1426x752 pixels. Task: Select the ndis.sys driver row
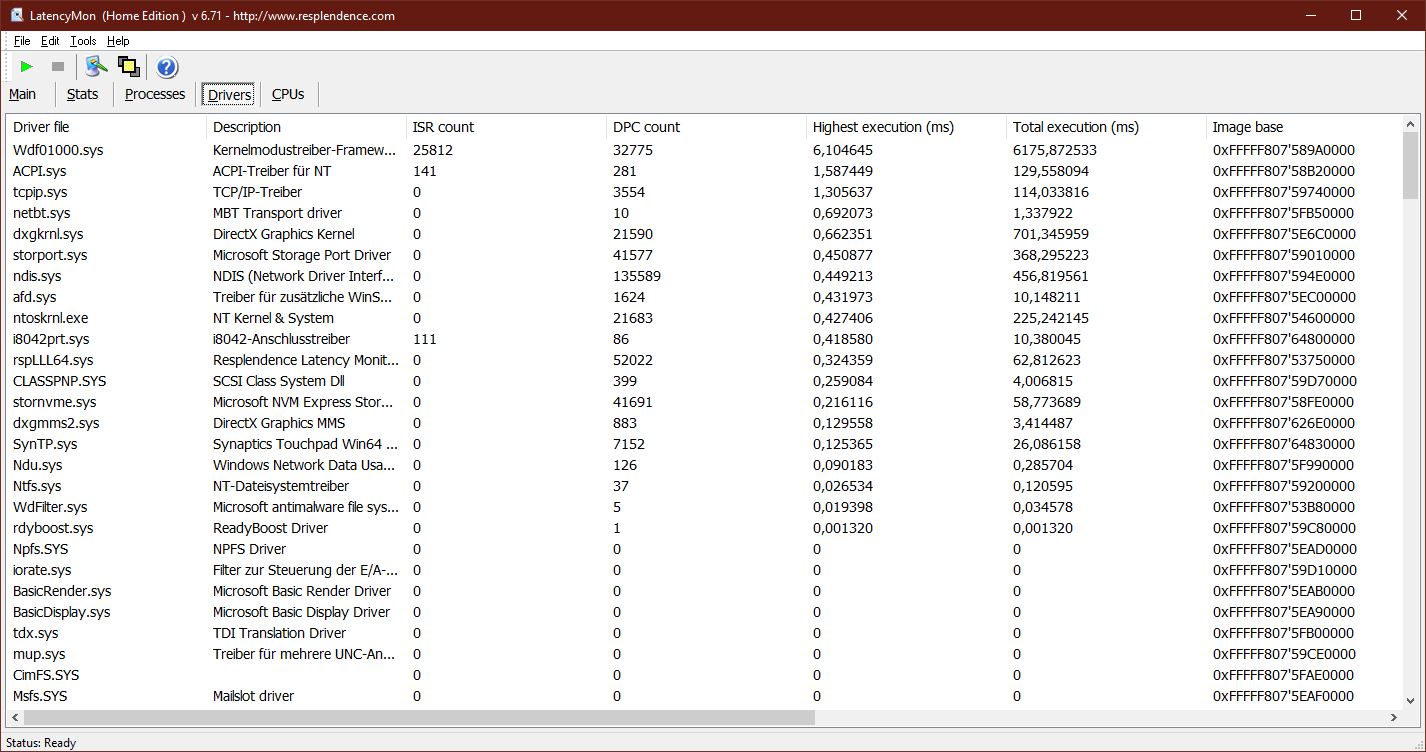tap(704, 276)
